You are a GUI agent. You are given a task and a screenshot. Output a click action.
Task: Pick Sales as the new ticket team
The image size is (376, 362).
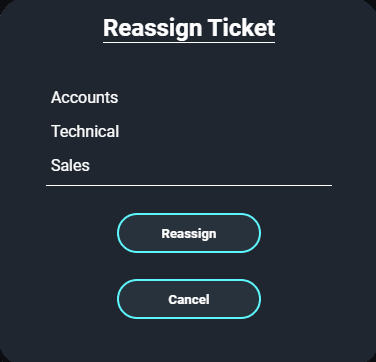(x=189, y=165)
